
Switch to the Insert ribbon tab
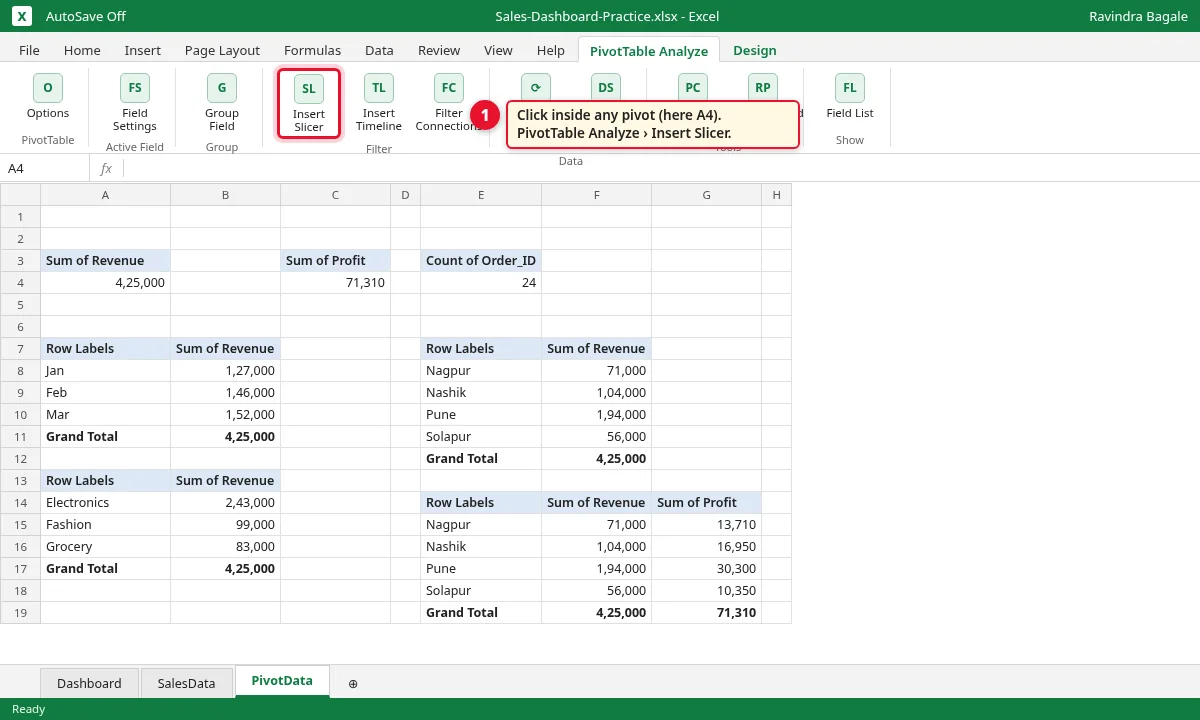click(x=143, y=50)
